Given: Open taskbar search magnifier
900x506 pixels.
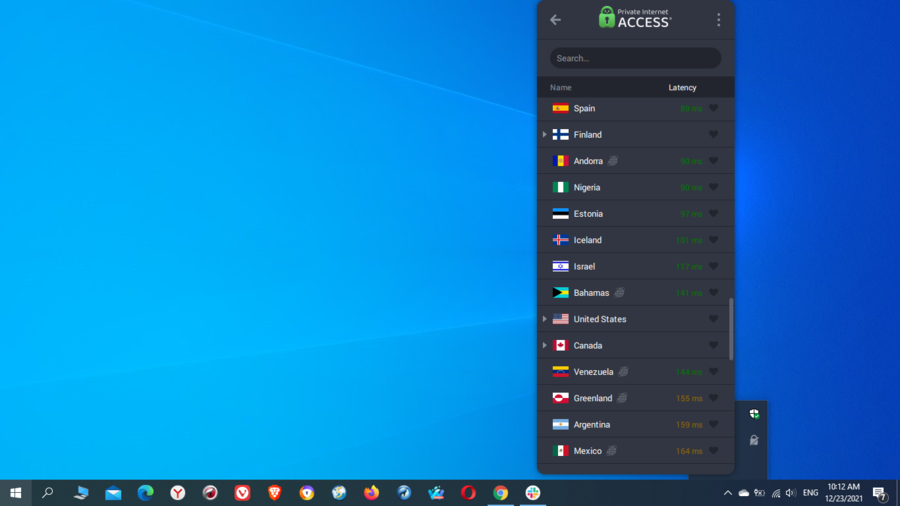Looking at the screenshot, I should 48,493.
